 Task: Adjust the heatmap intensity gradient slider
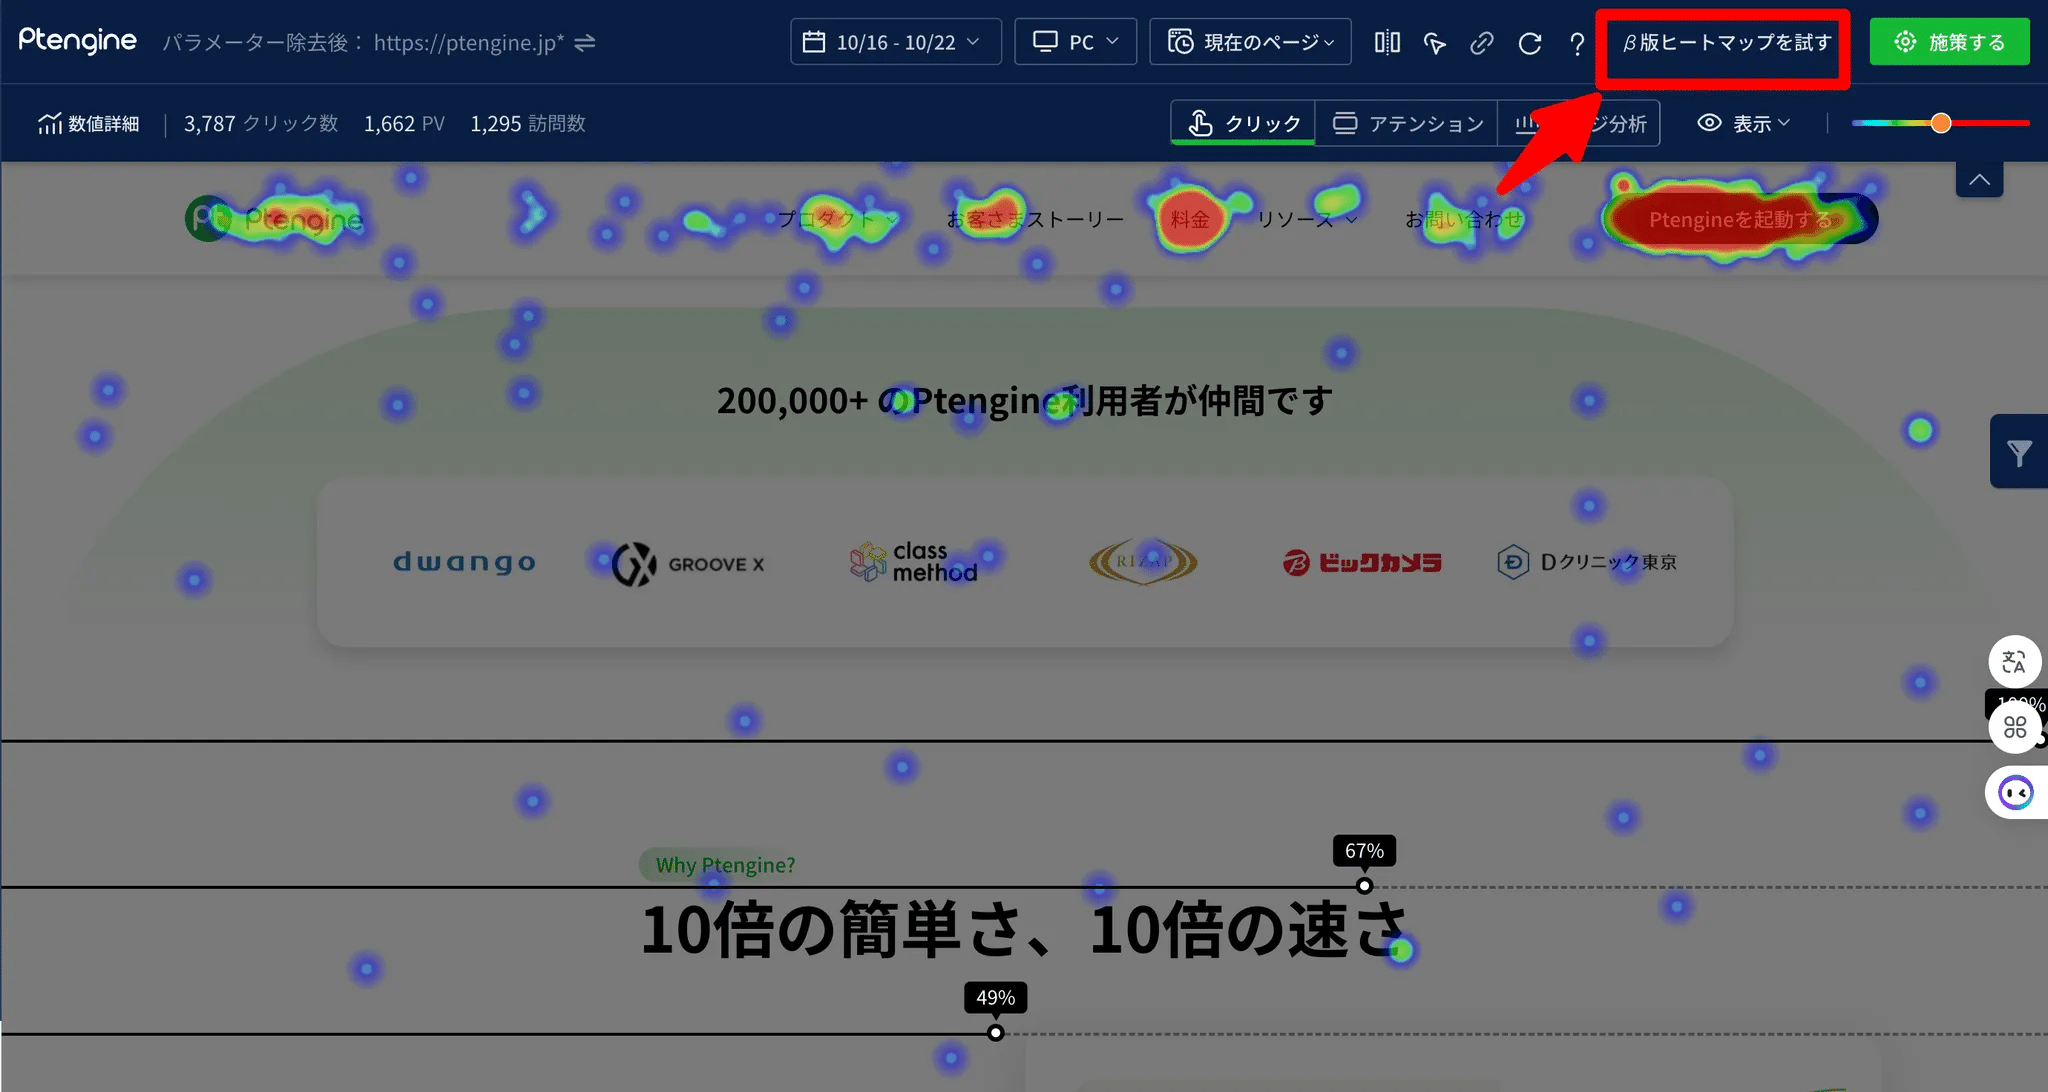(1940, 122)
